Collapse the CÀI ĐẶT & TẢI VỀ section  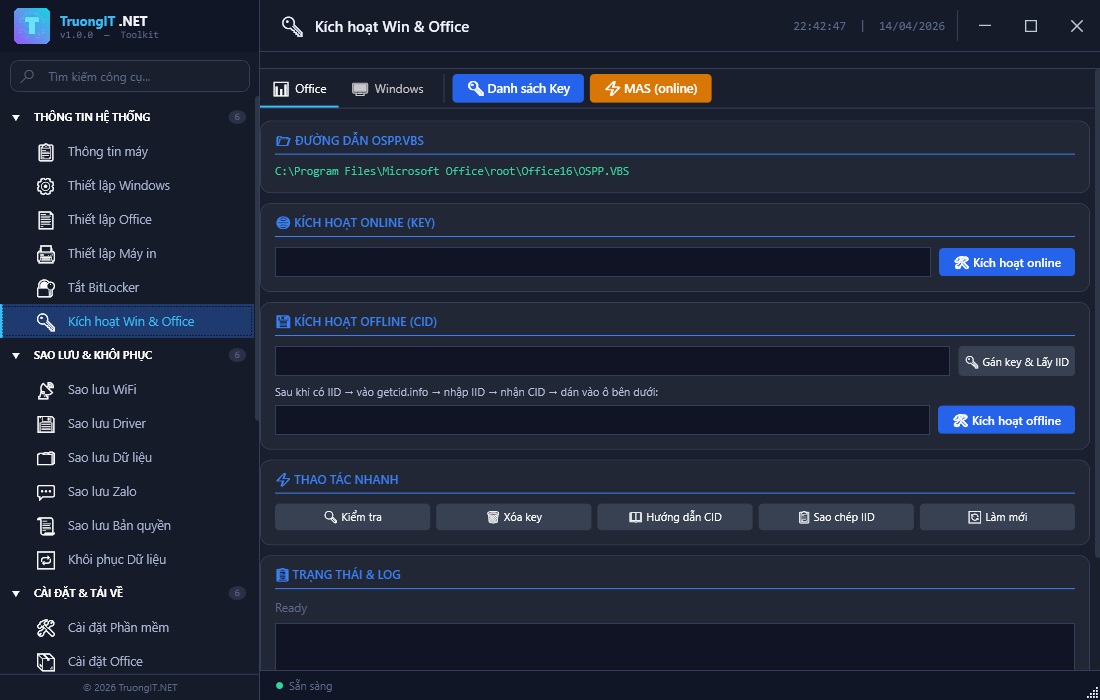16,594
